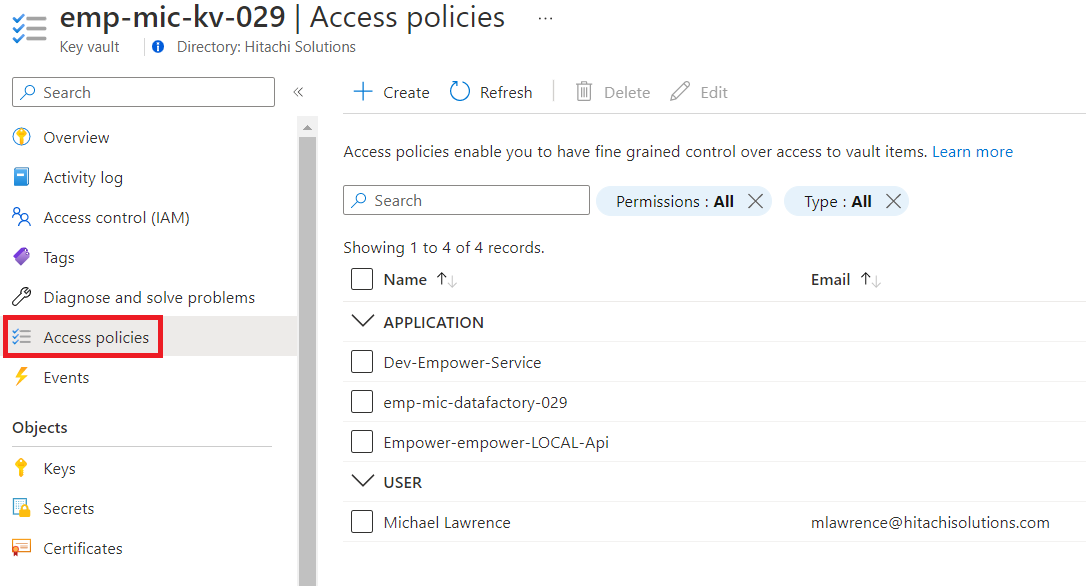The height and width of the screenshot is (586, 1086).
Task: Click the Secrets lock icon
Action: tap(21, 508)
